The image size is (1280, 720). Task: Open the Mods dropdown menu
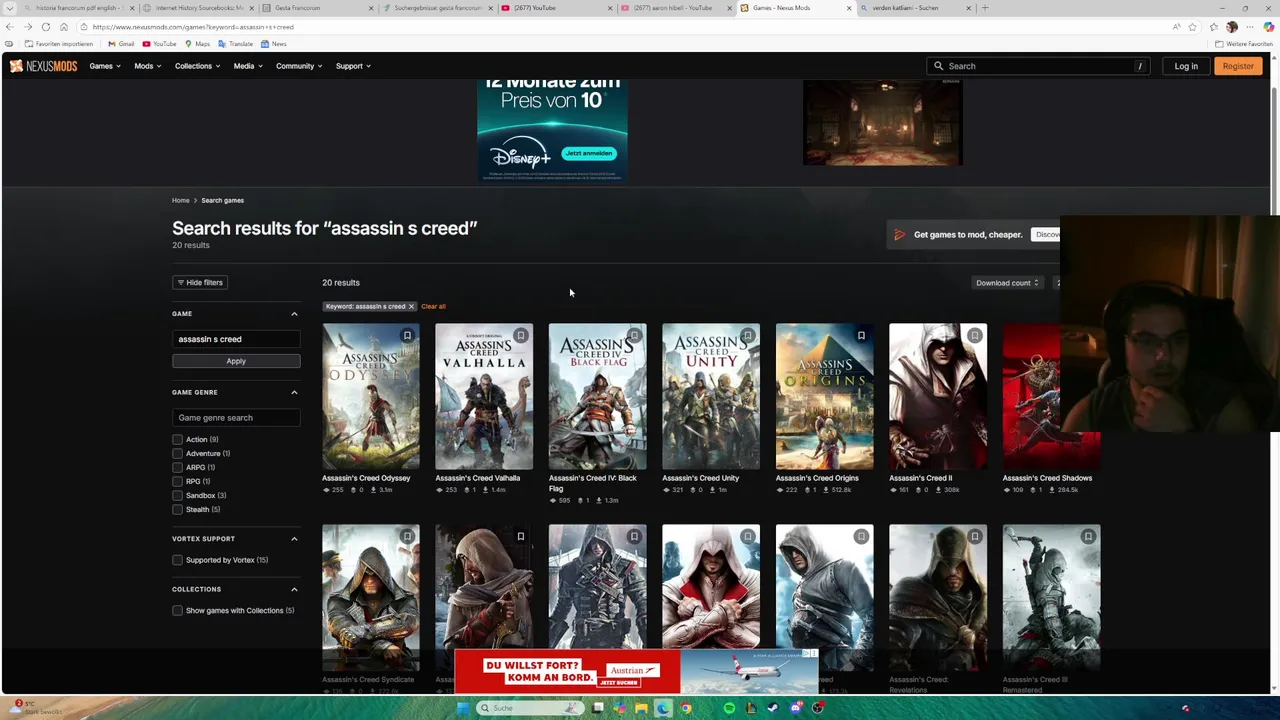pos(148,66)
